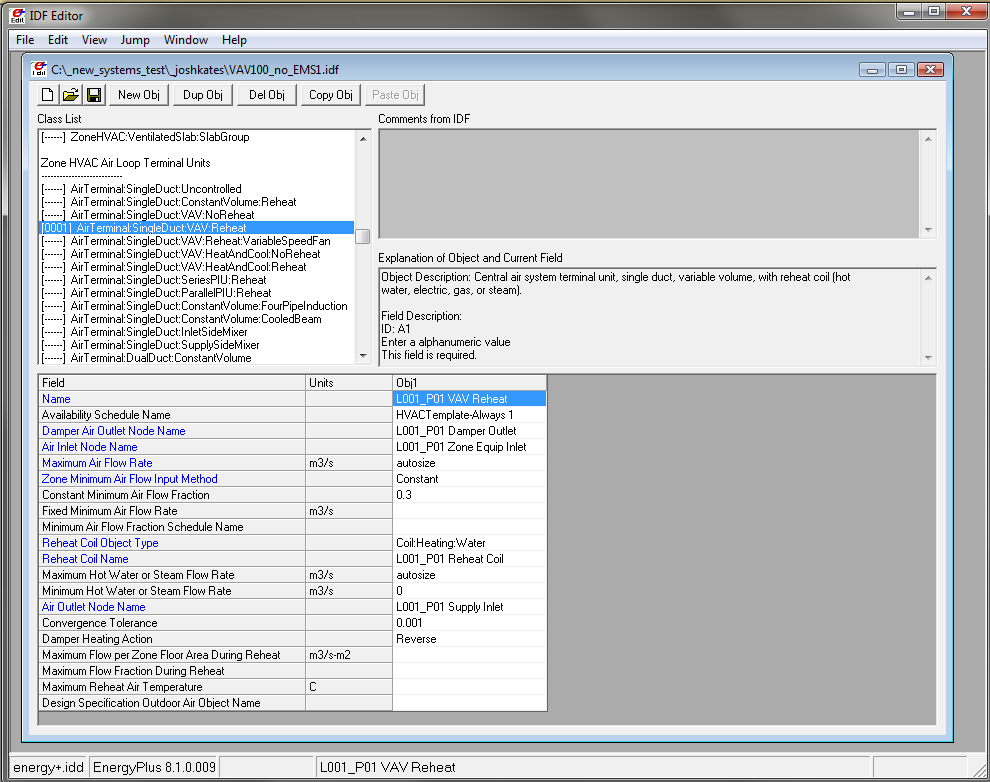Select AirTerminal:SingleDuct:ConstantVolume:FourPipeInduction class

[194, 306]
